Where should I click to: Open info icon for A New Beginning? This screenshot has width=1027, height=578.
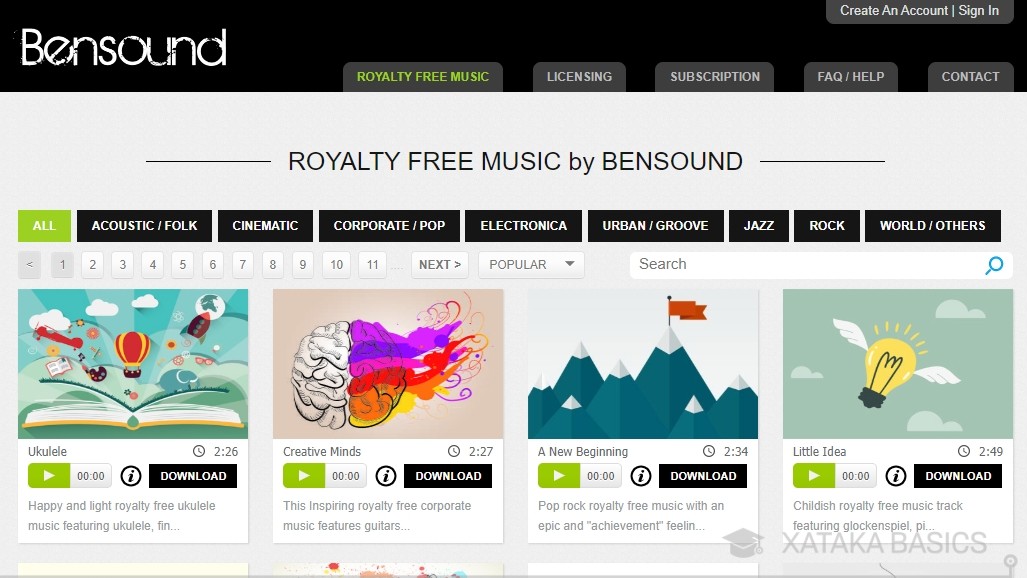641,476
